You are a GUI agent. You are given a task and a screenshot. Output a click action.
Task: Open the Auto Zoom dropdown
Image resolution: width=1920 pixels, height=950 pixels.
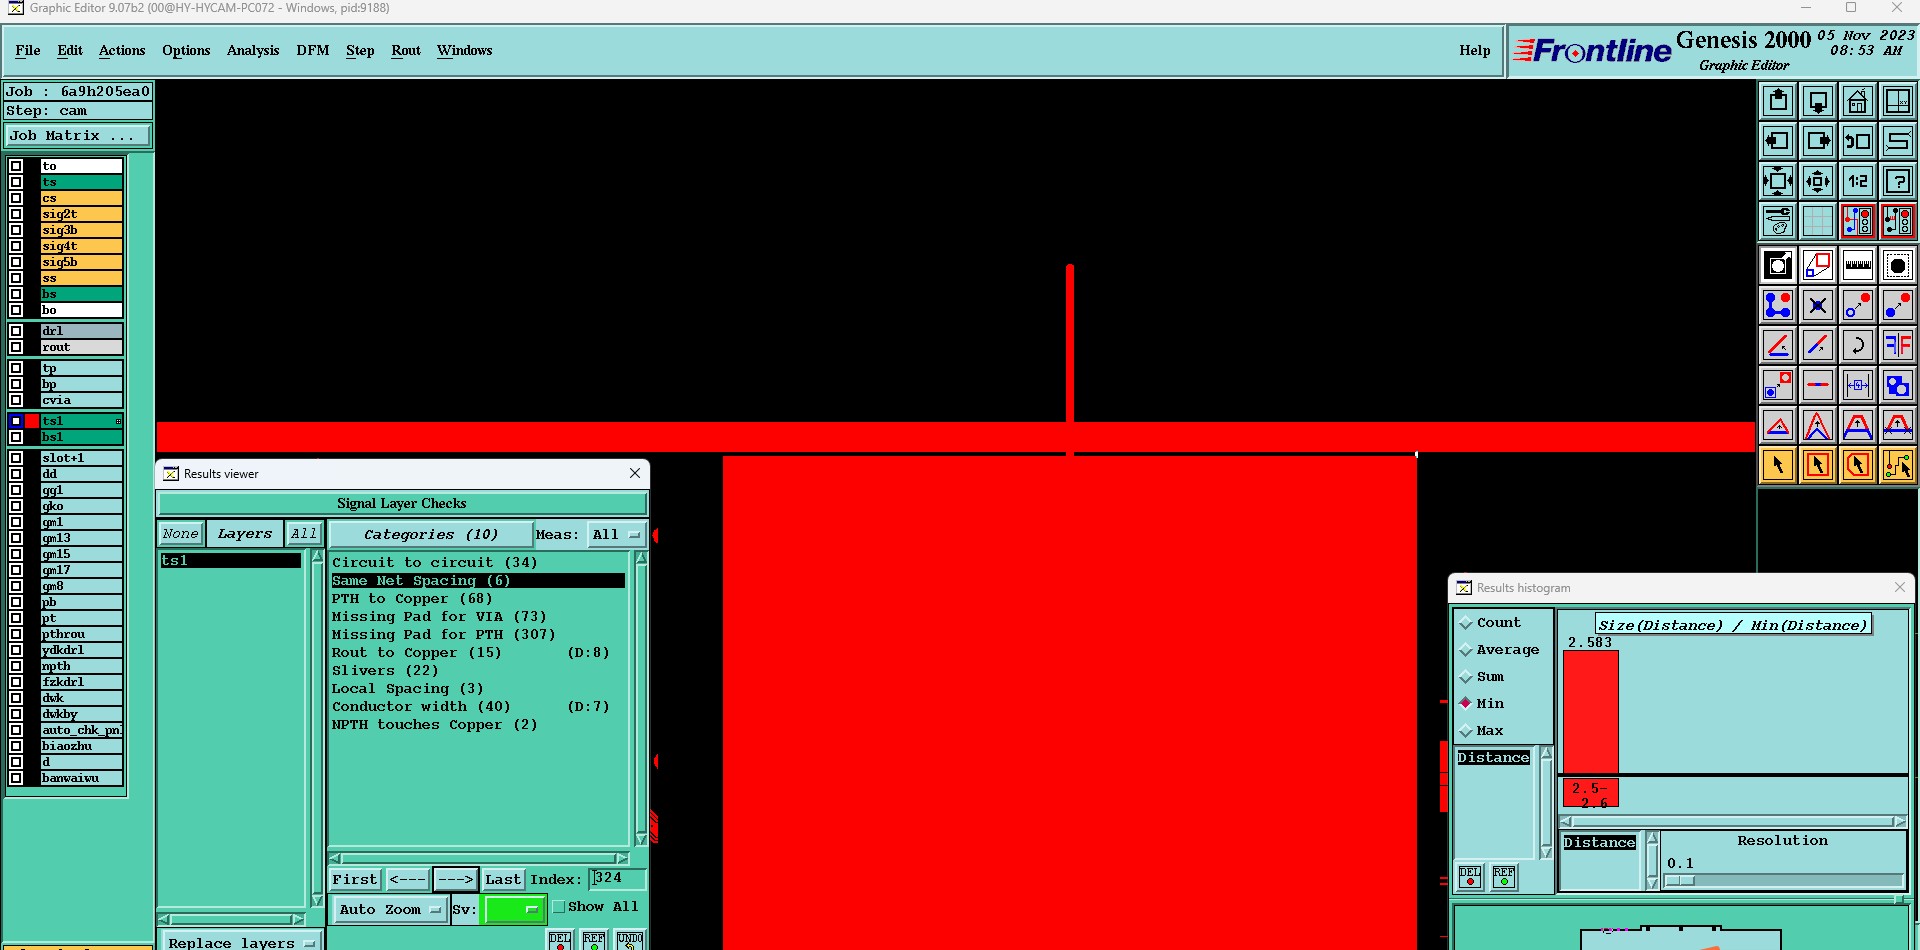(x=389, y=910)
